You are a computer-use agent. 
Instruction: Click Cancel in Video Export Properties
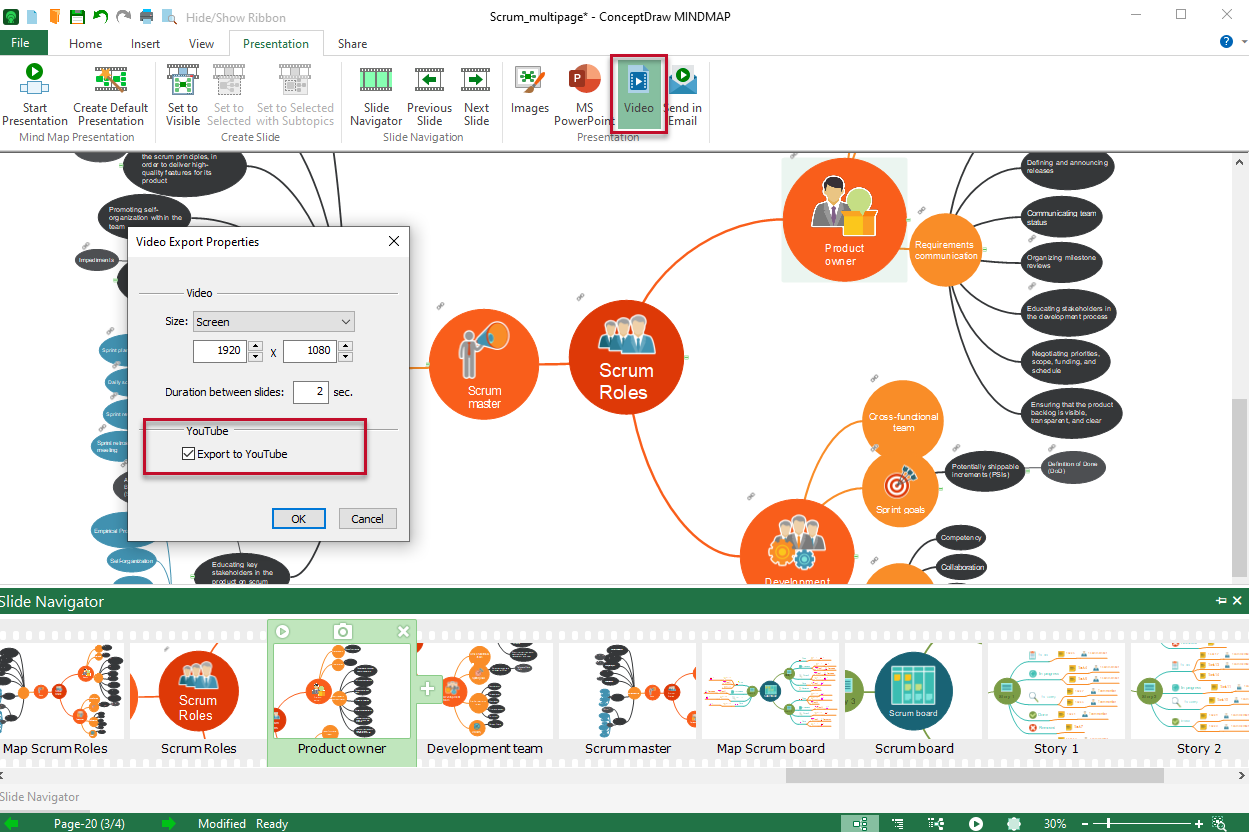367,519
